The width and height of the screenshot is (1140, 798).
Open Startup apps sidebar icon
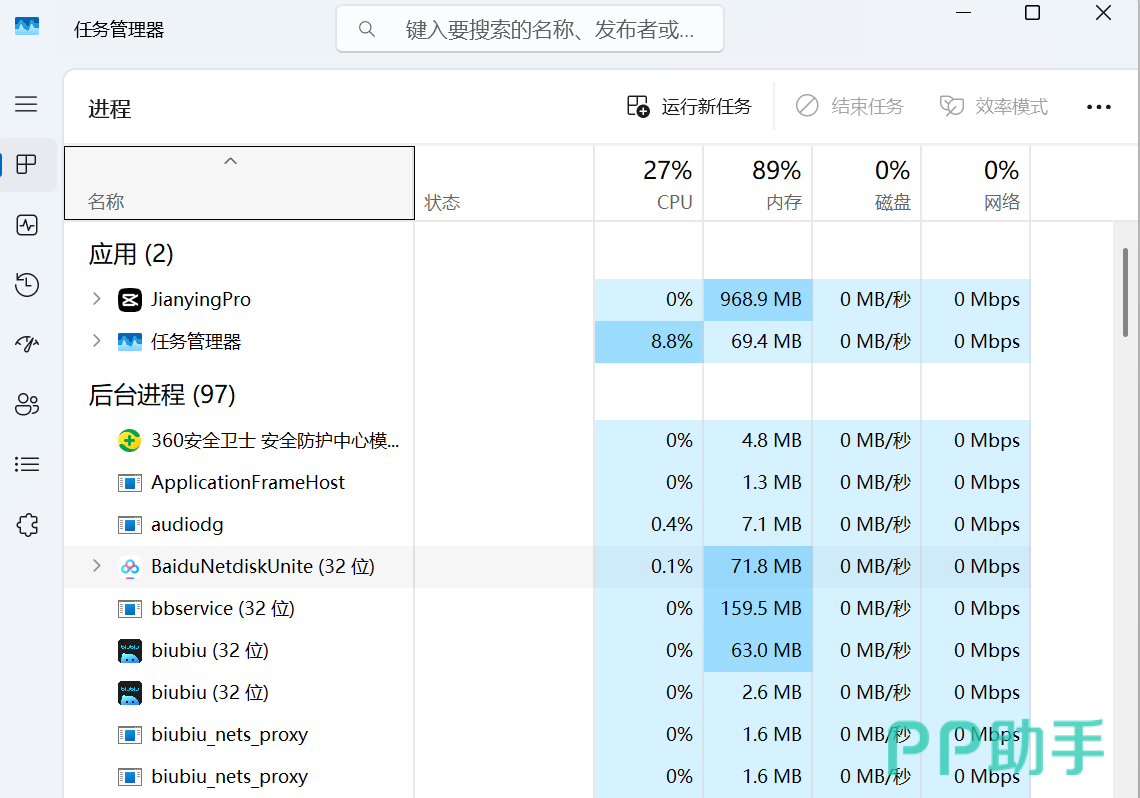pos(27,344)
